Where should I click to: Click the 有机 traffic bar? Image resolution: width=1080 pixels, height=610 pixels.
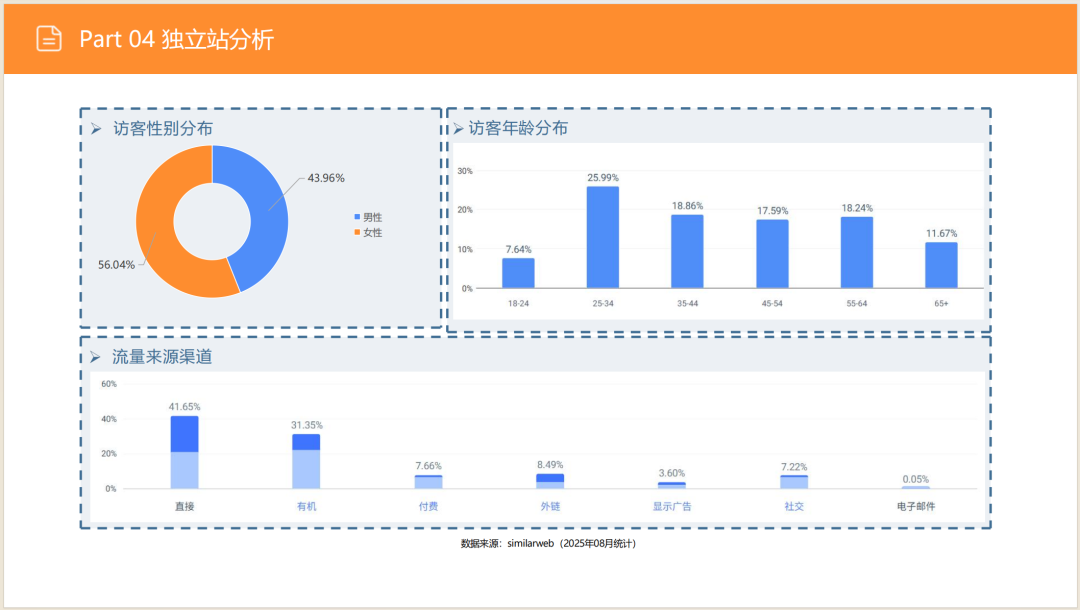[306, 461]
